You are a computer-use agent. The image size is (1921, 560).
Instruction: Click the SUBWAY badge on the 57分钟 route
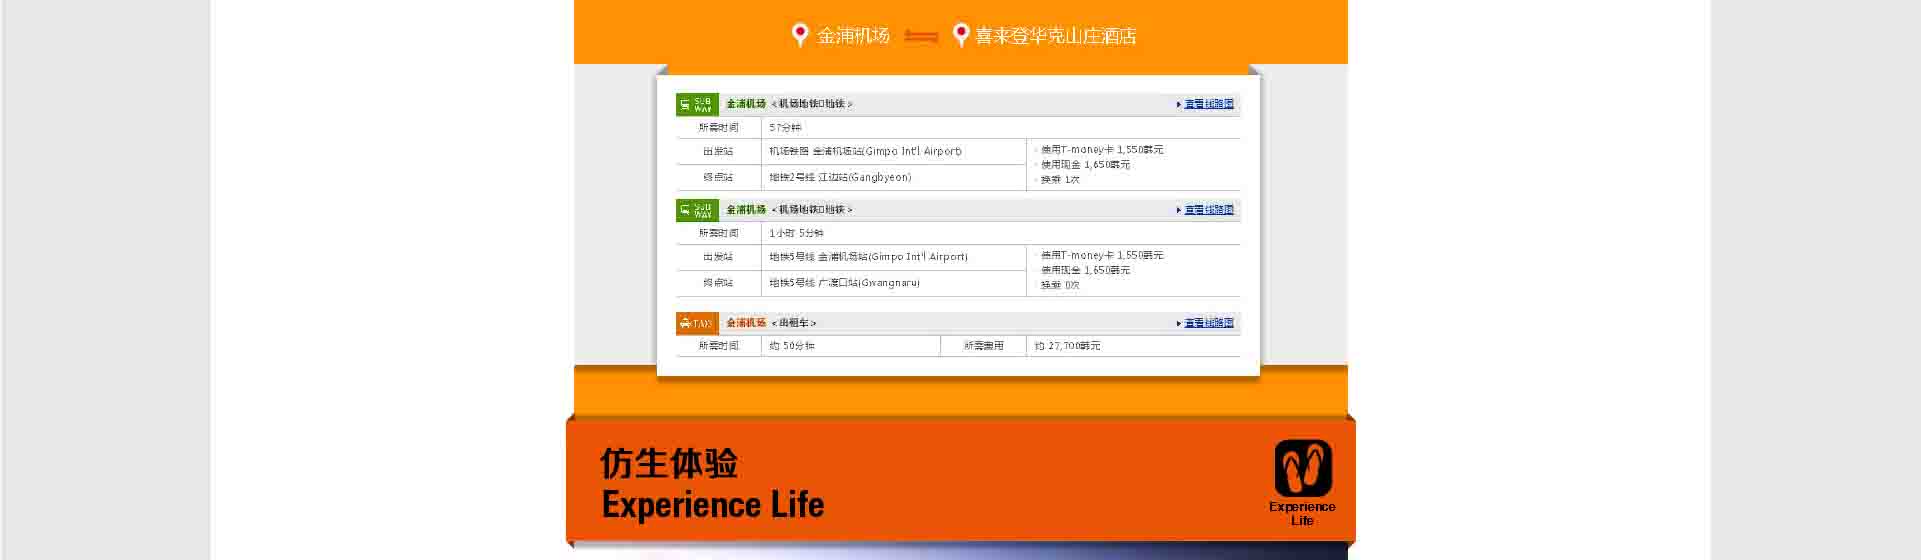pyautogui.click(x=697, y=104)
